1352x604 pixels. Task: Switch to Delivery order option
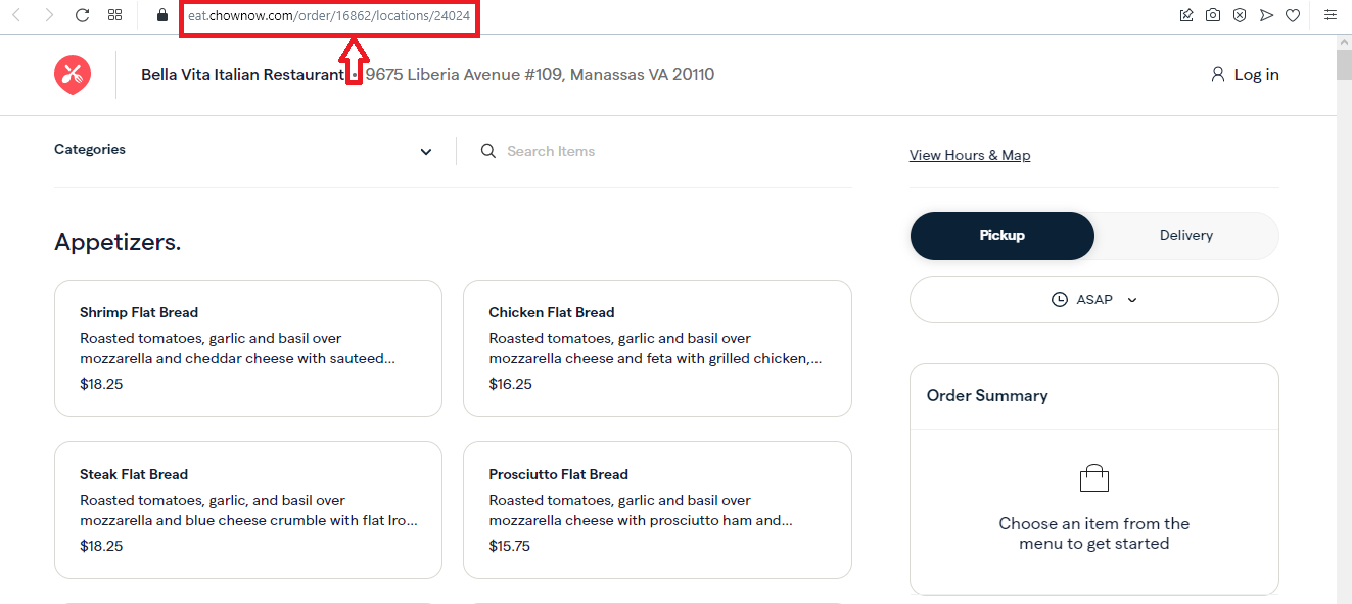tap(1186, 236)
